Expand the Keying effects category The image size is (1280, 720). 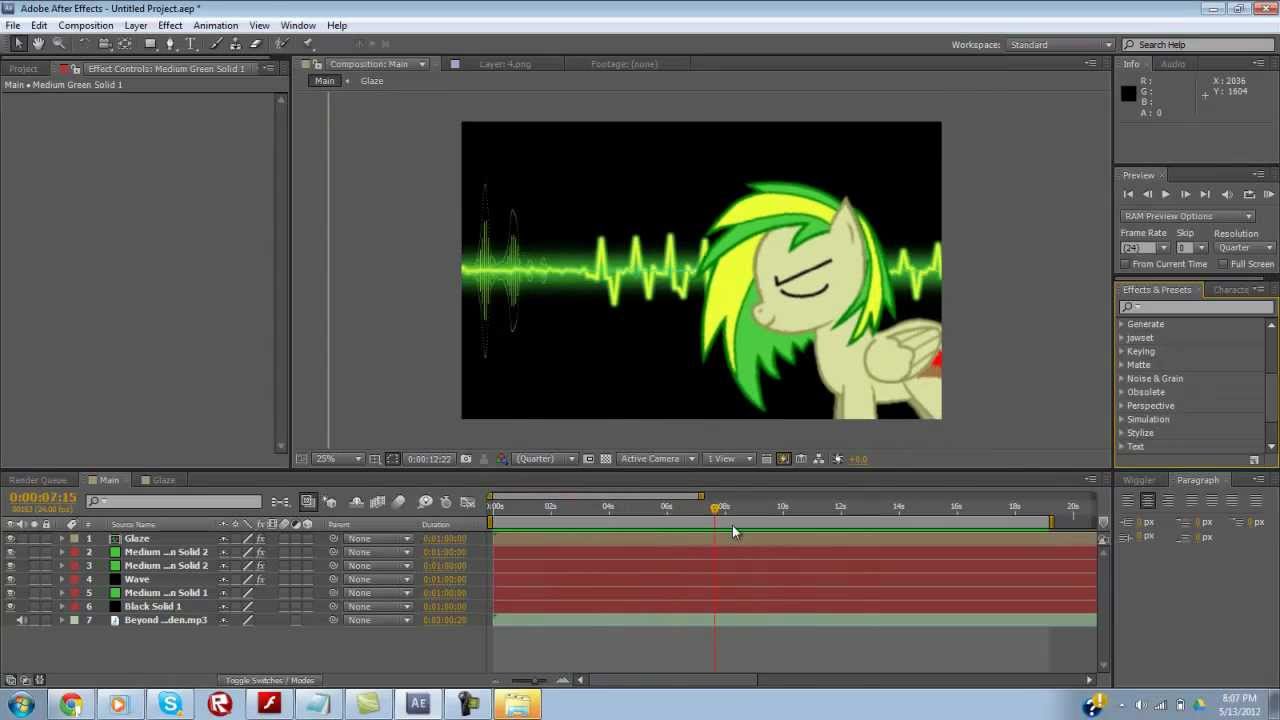coord(1122,352)
